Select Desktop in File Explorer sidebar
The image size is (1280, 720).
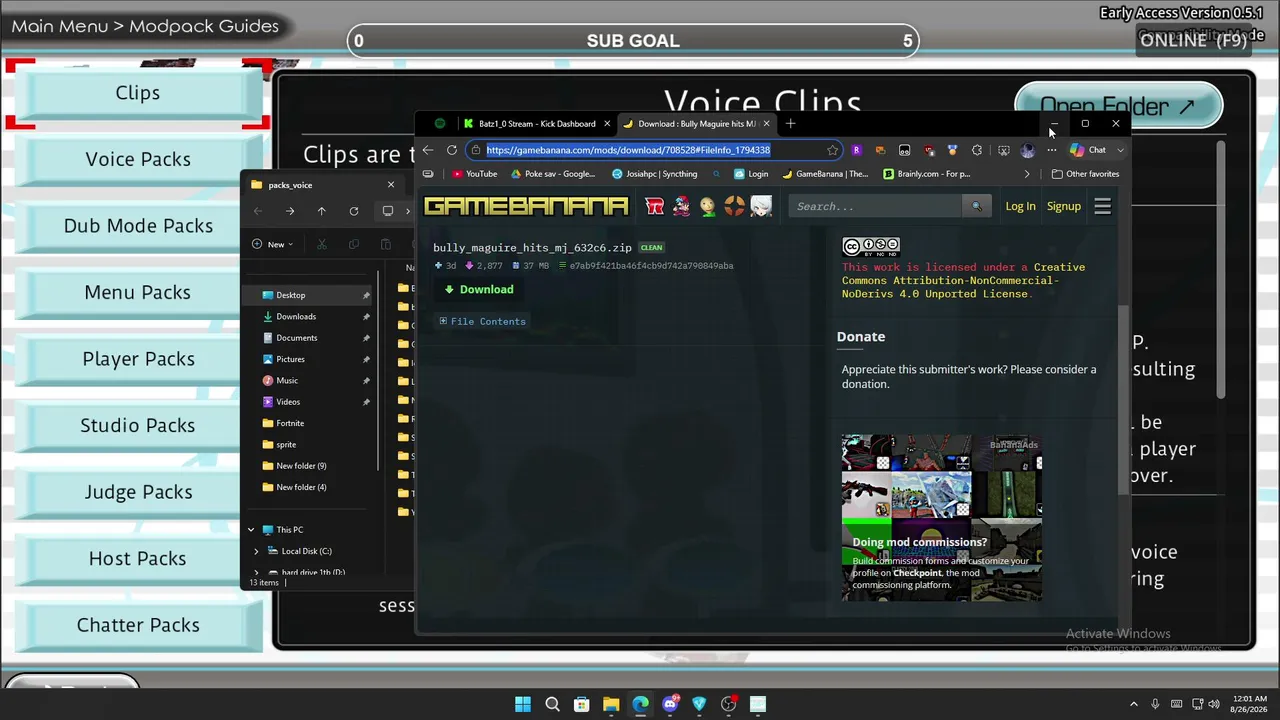308,295
